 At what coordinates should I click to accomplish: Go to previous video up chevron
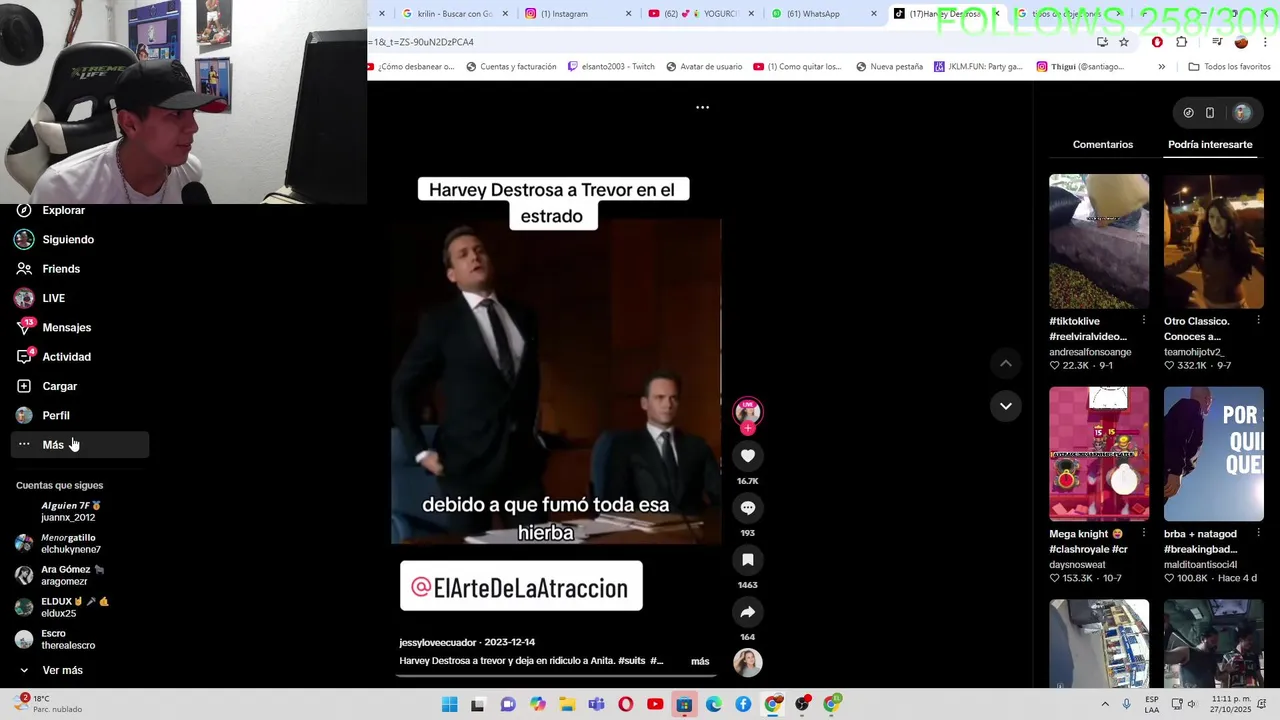point(1005,364)
